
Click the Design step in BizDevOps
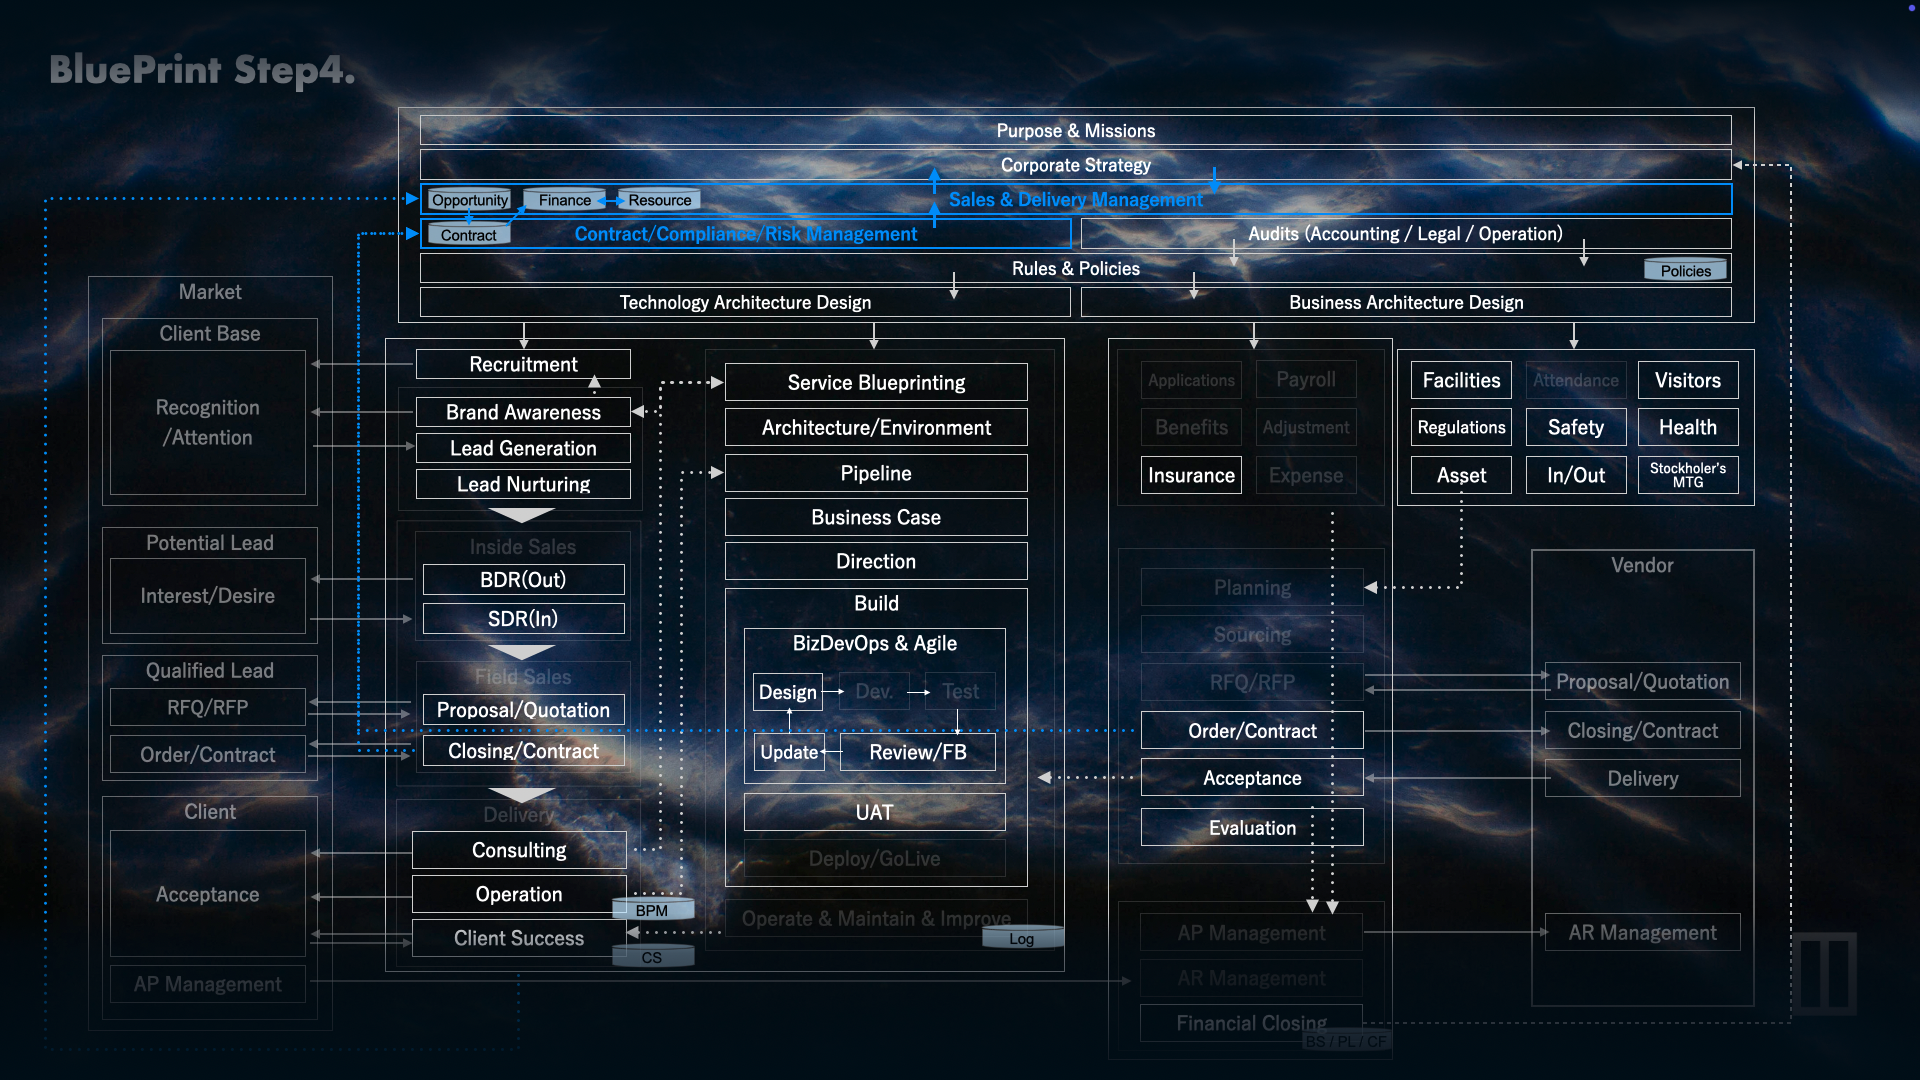pos(787,692)
